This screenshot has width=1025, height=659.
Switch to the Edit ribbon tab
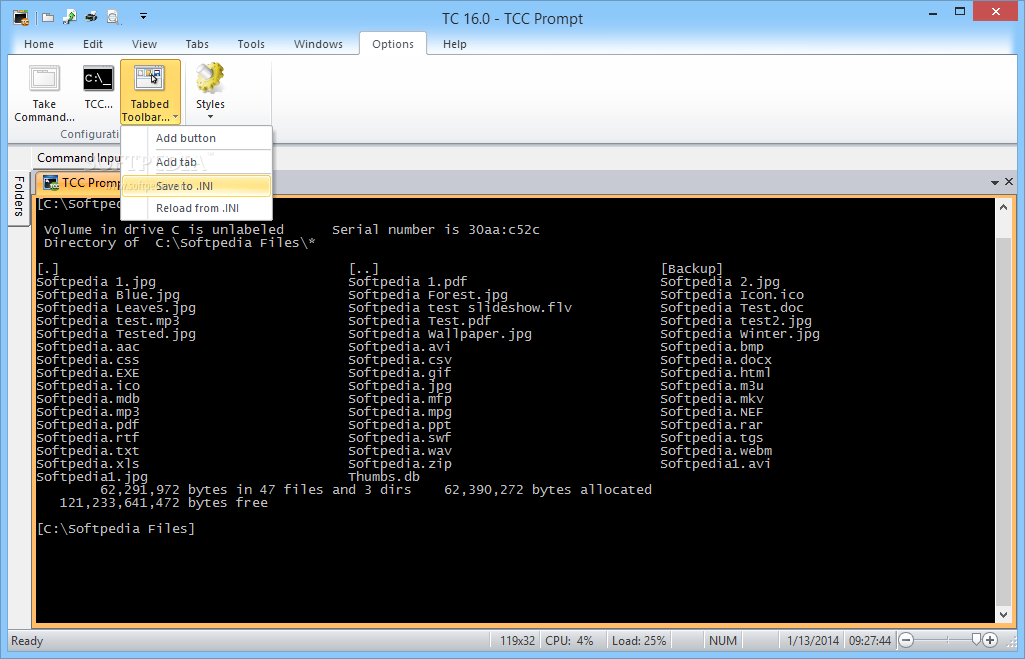click(93, 44)
